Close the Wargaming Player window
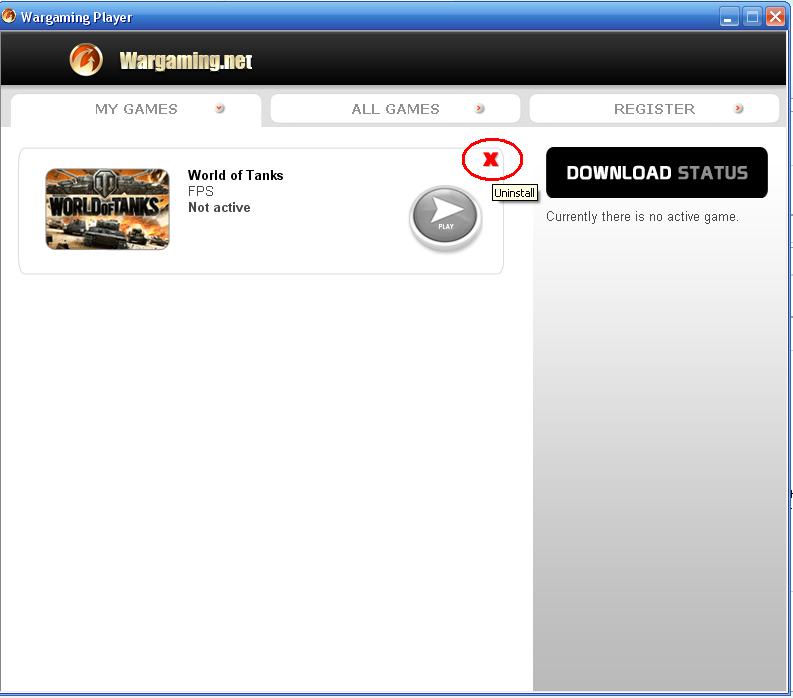The width and height of the screenshot is (793, 698). [775, 17]
